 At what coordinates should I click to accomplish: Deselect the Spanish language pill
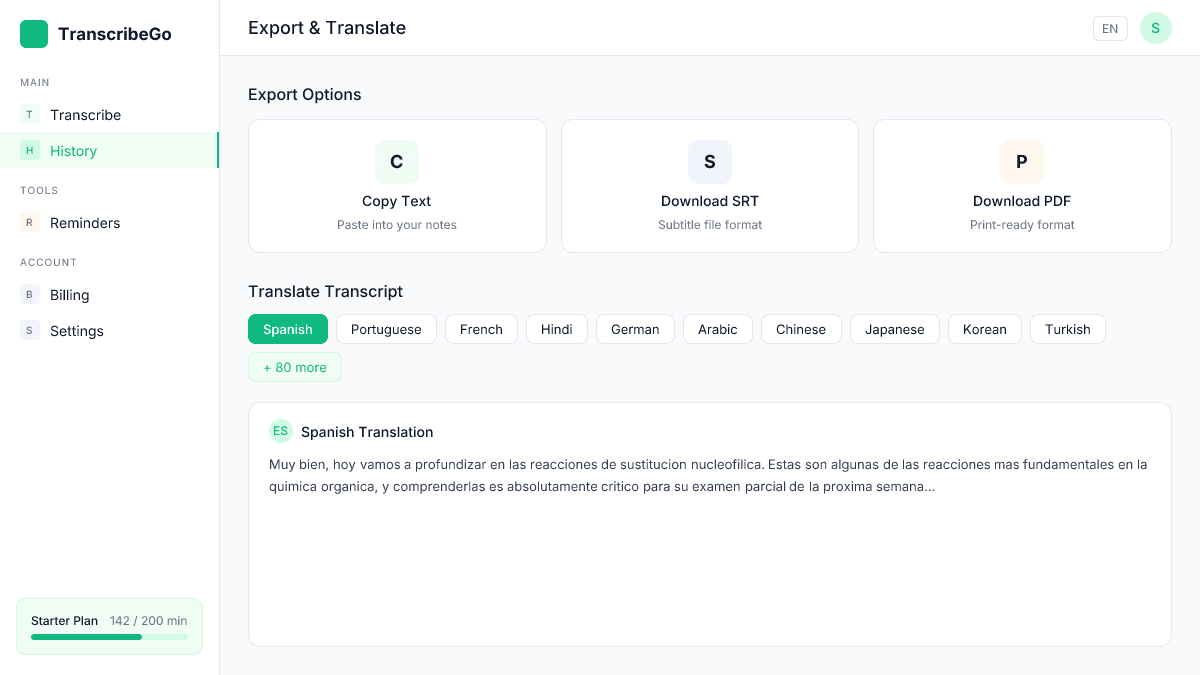[287, 329]
